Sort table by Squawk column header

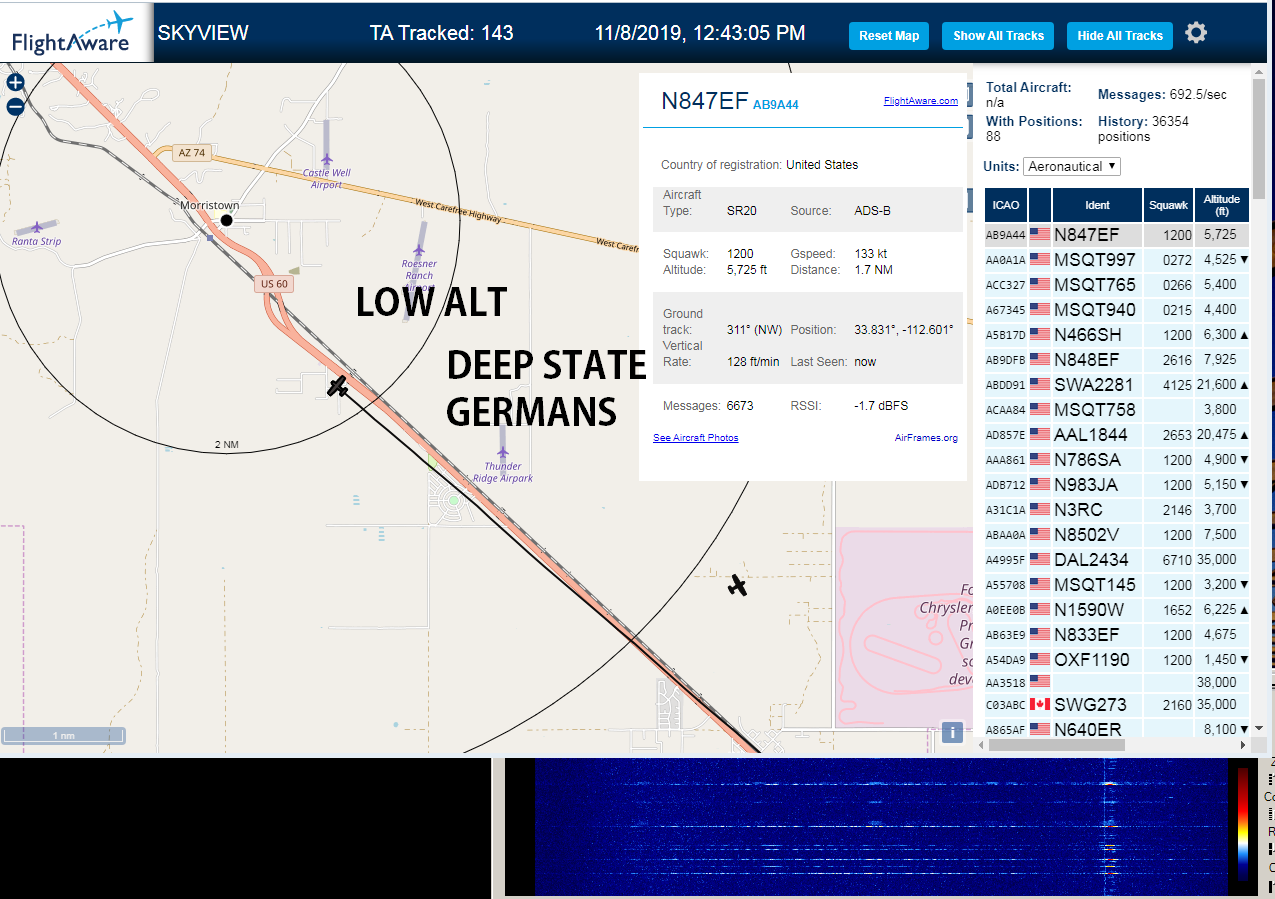pyautogui.click(x=1169, y=205)
